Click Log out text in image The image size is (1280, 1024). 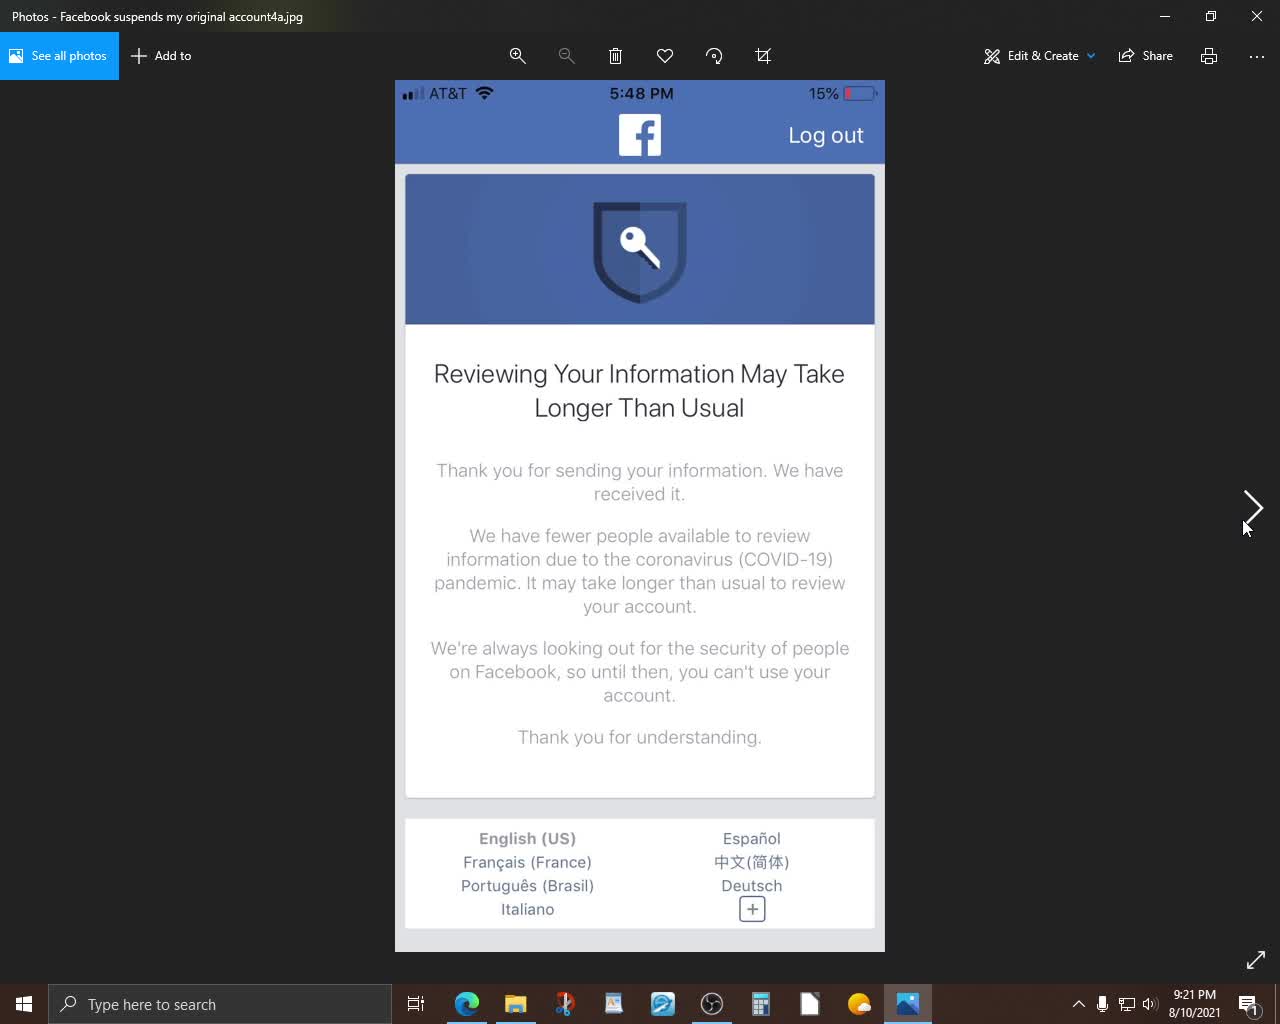pyautogui.click(x=825, y=135)
